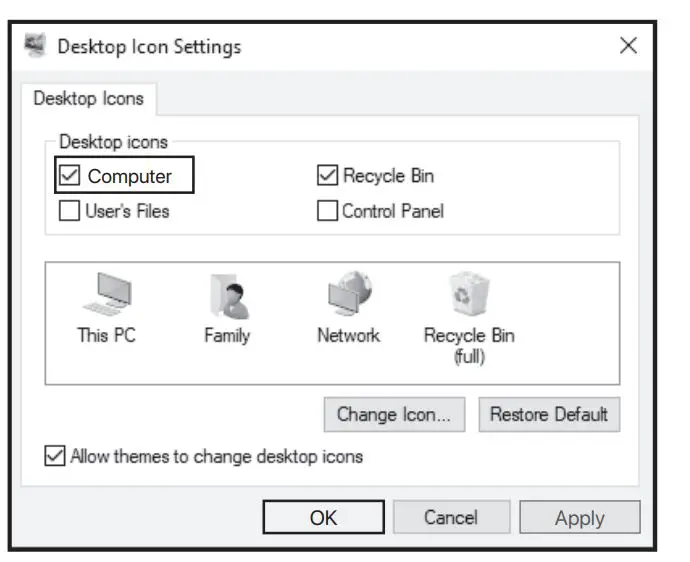
Task: Disable the Recycle Bin checkbox
Action: [327, 177]
